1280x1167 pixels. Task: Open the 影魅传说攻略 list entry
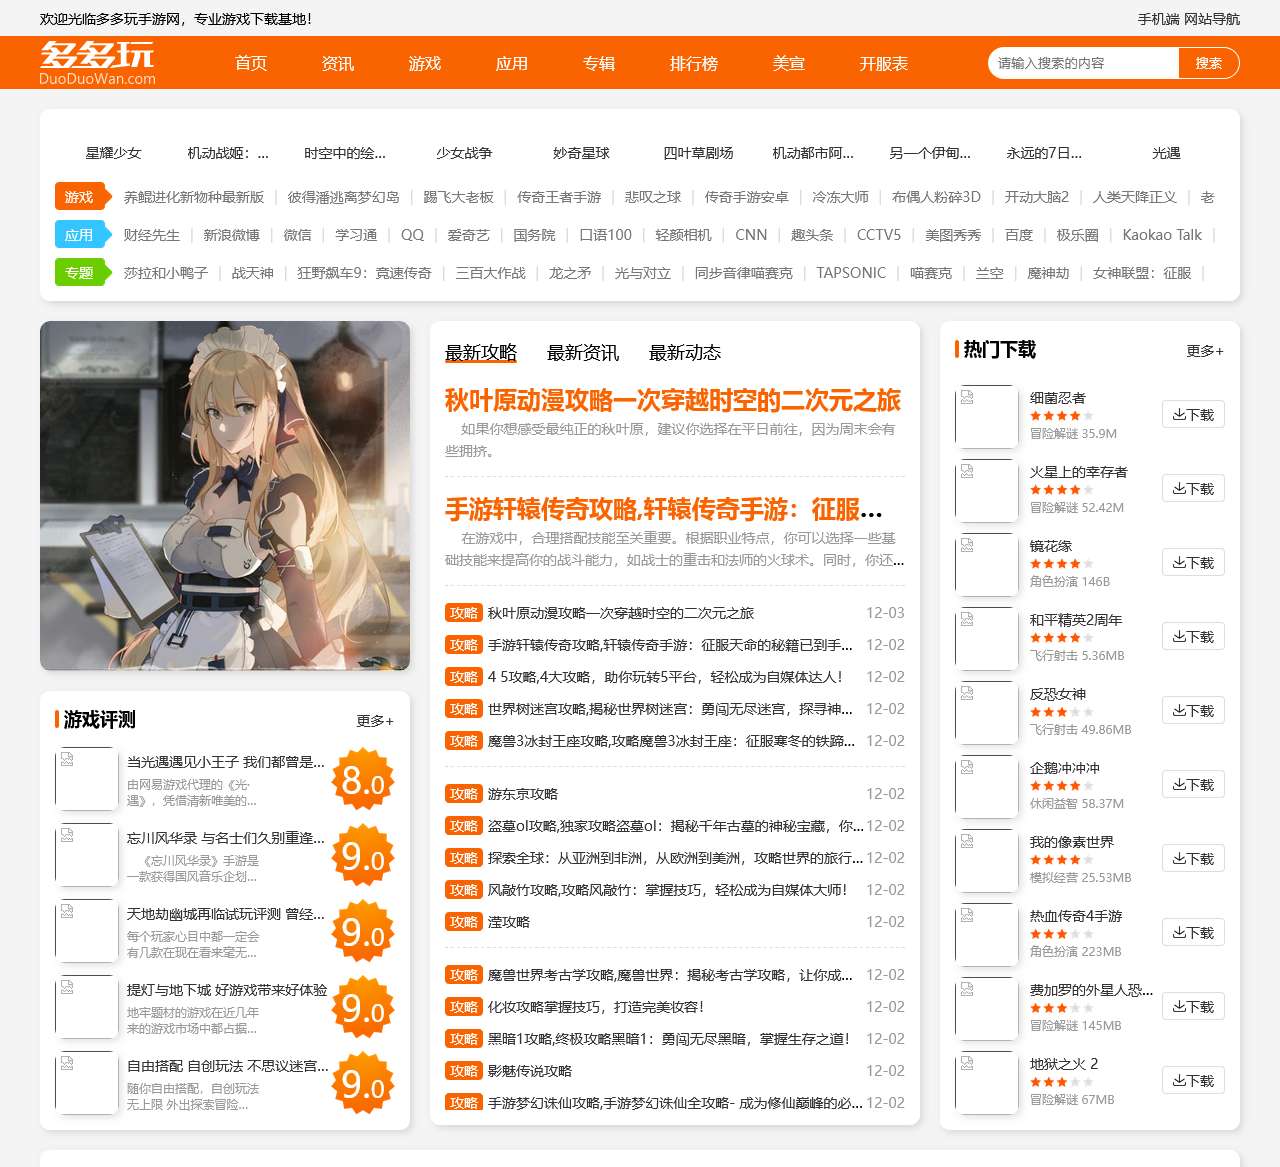coord(530,1071)
